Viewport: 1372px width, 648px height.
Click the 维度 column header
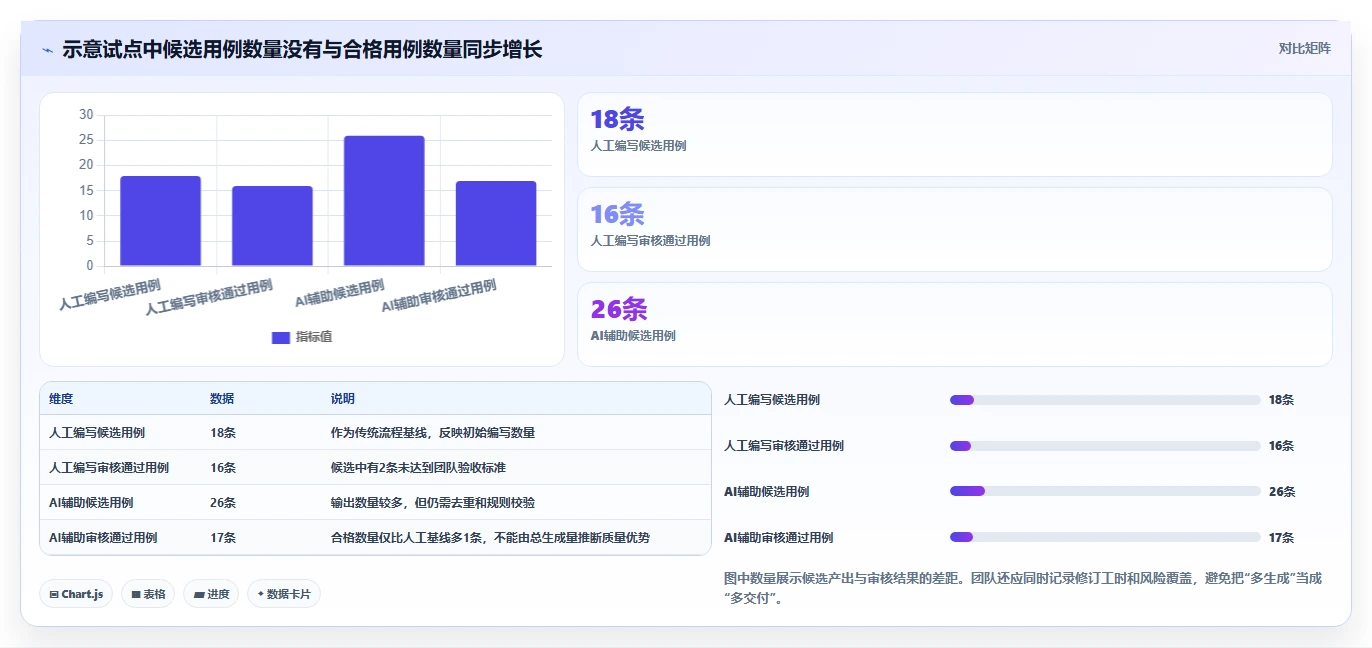[61, 398]
